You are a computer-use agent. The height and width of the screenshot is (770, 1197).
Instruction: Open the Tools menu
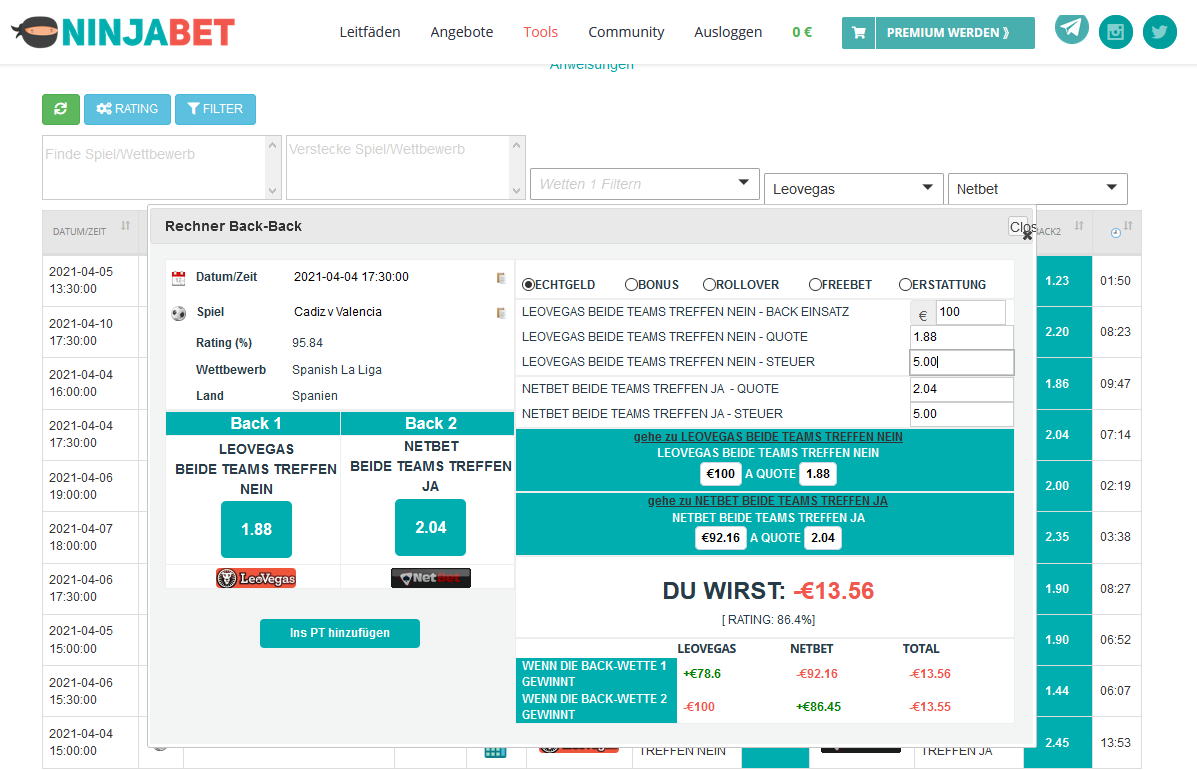point(540,32)
